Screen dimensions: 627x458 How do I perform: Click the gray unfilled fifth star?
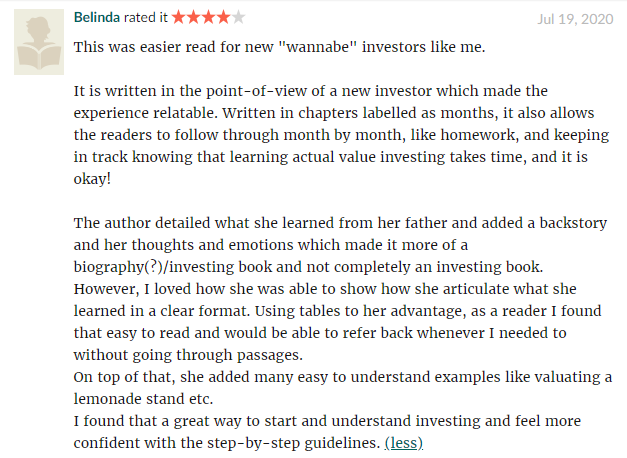238,17
